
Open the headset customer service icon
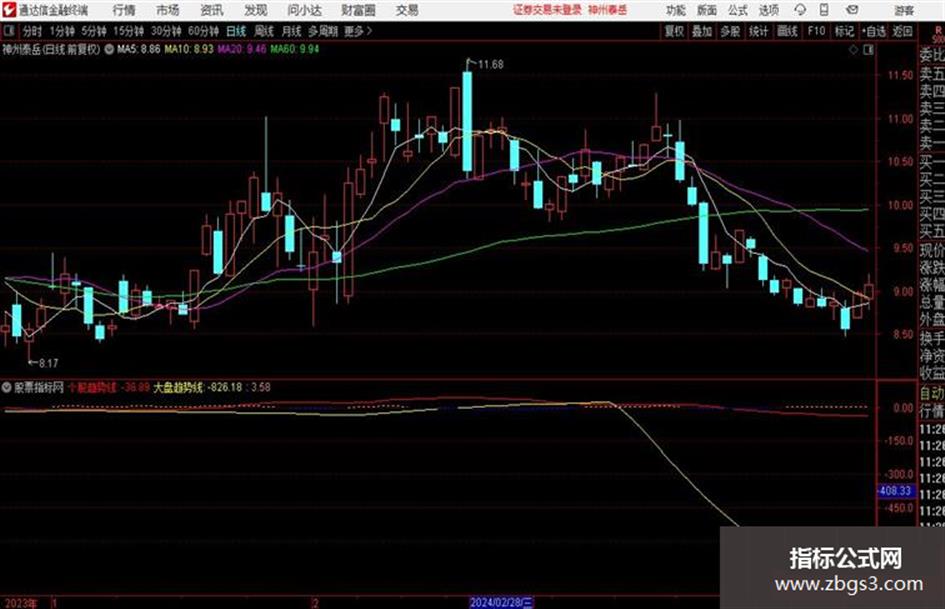(x=800, y=10)
